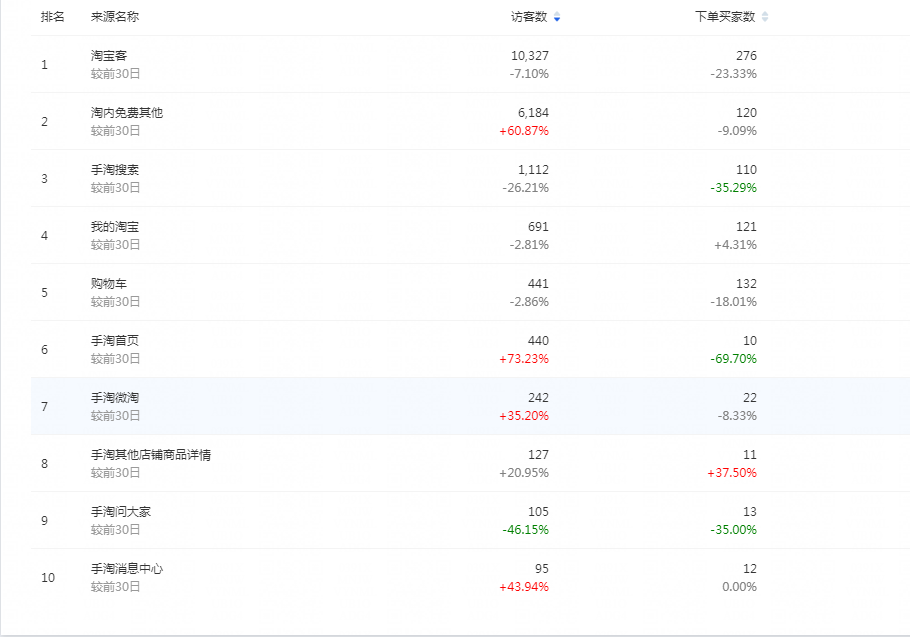Click 较前30日 under 手淘消息中心
Viewport: 910px width, 637px height.
115,587
